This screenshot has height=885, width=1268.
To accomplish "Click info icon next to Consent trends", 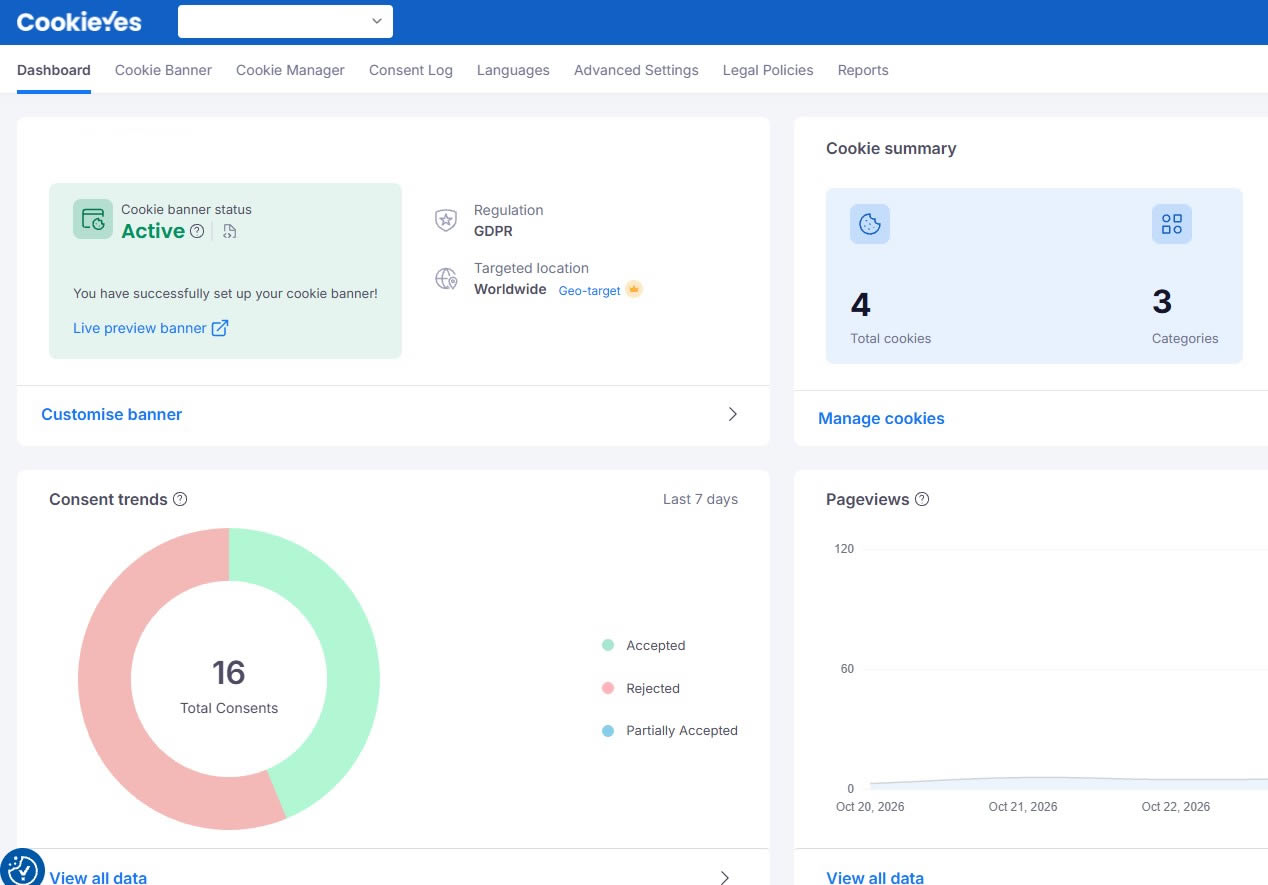I will coord(180,499).
